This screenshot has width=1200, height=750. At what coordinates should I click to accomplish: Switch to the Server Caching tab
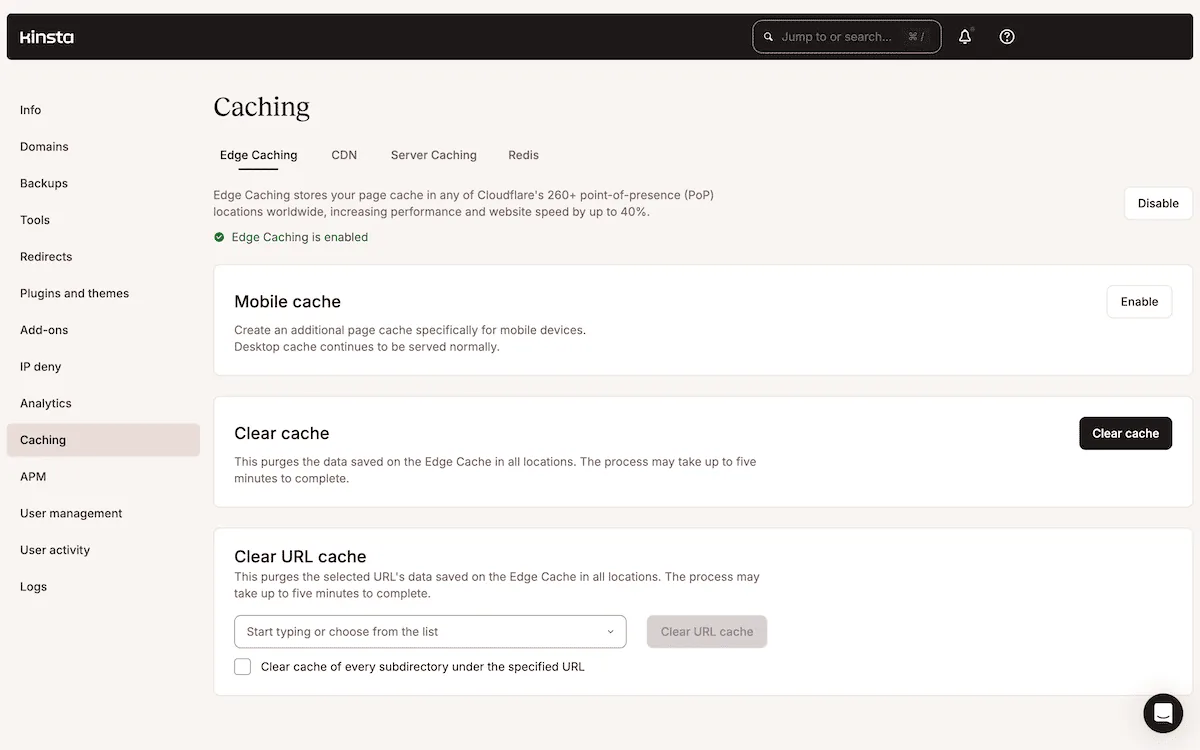pos(433,155)
